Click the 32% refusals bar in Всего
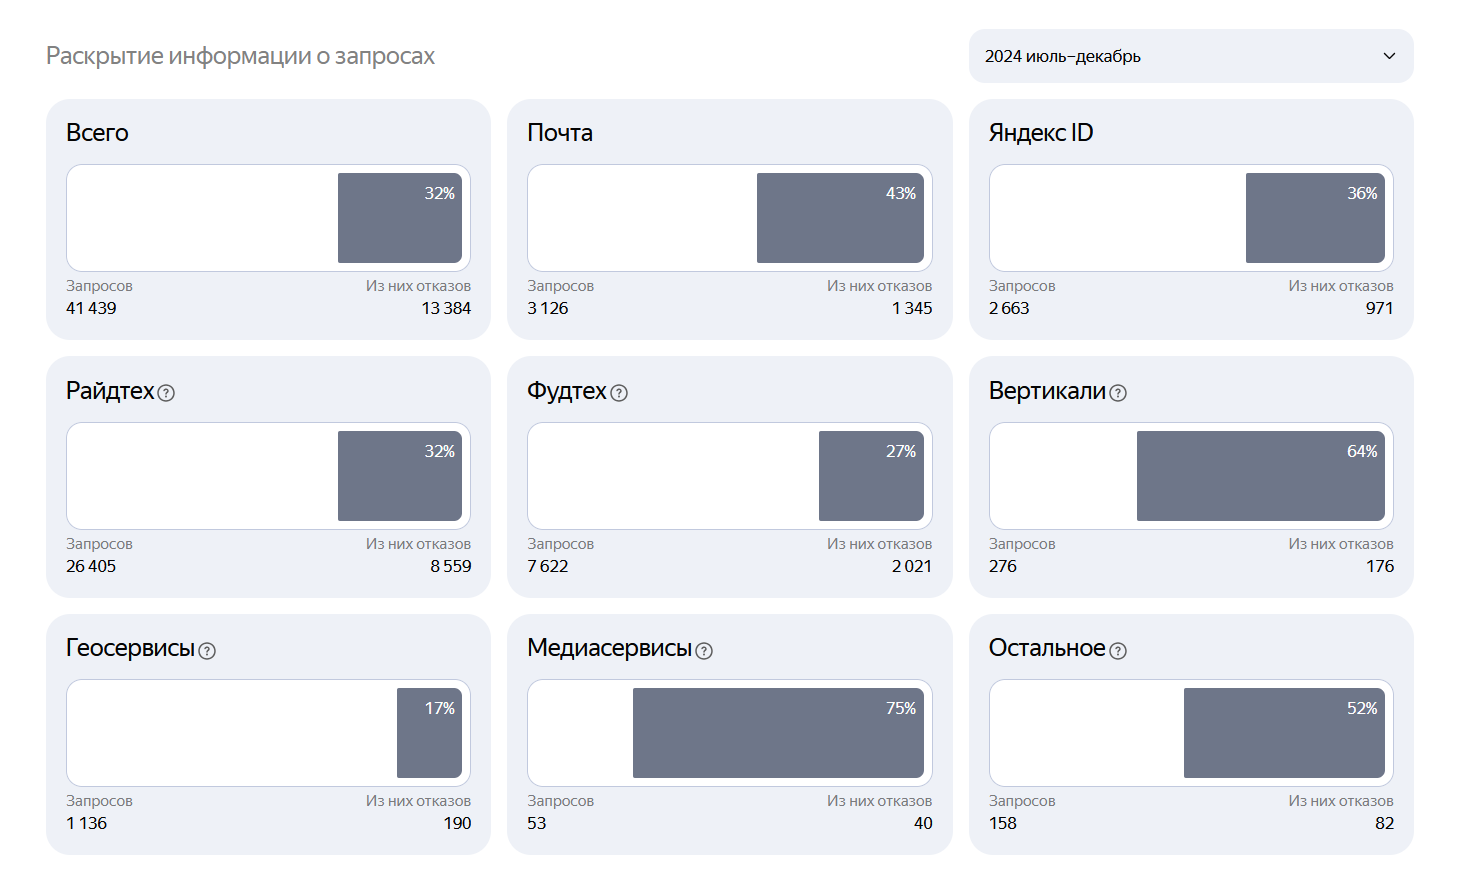This screenshot has width=1457, height=879. [x=400, y=218]
